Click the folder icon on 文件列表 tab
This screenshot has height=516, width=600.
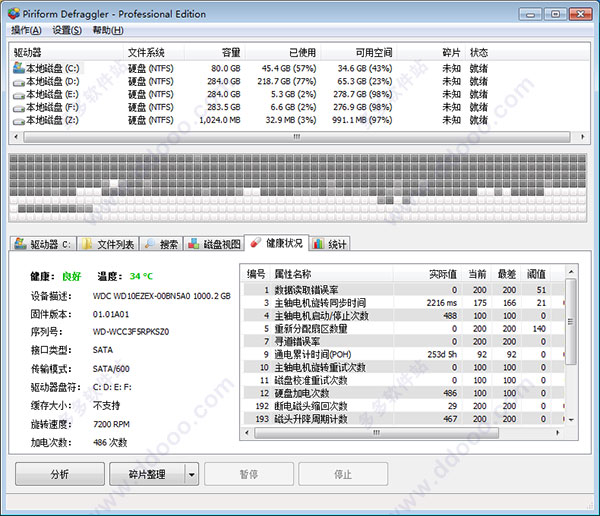coord(87,244)
